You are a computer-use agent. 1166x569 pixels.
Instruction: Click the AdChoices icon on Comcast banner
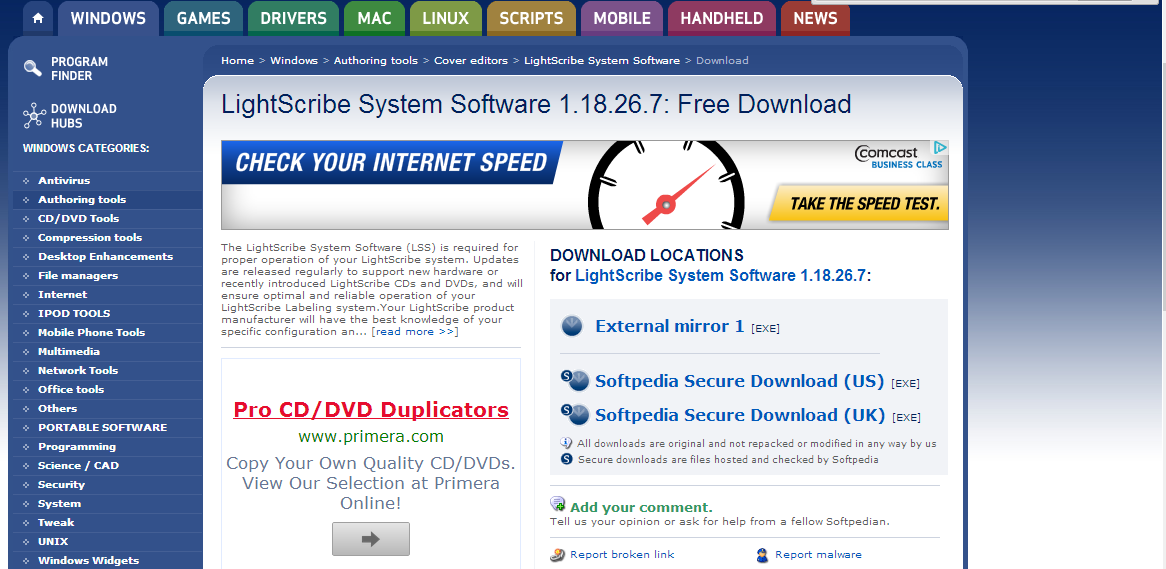click(x=940, y=147)
